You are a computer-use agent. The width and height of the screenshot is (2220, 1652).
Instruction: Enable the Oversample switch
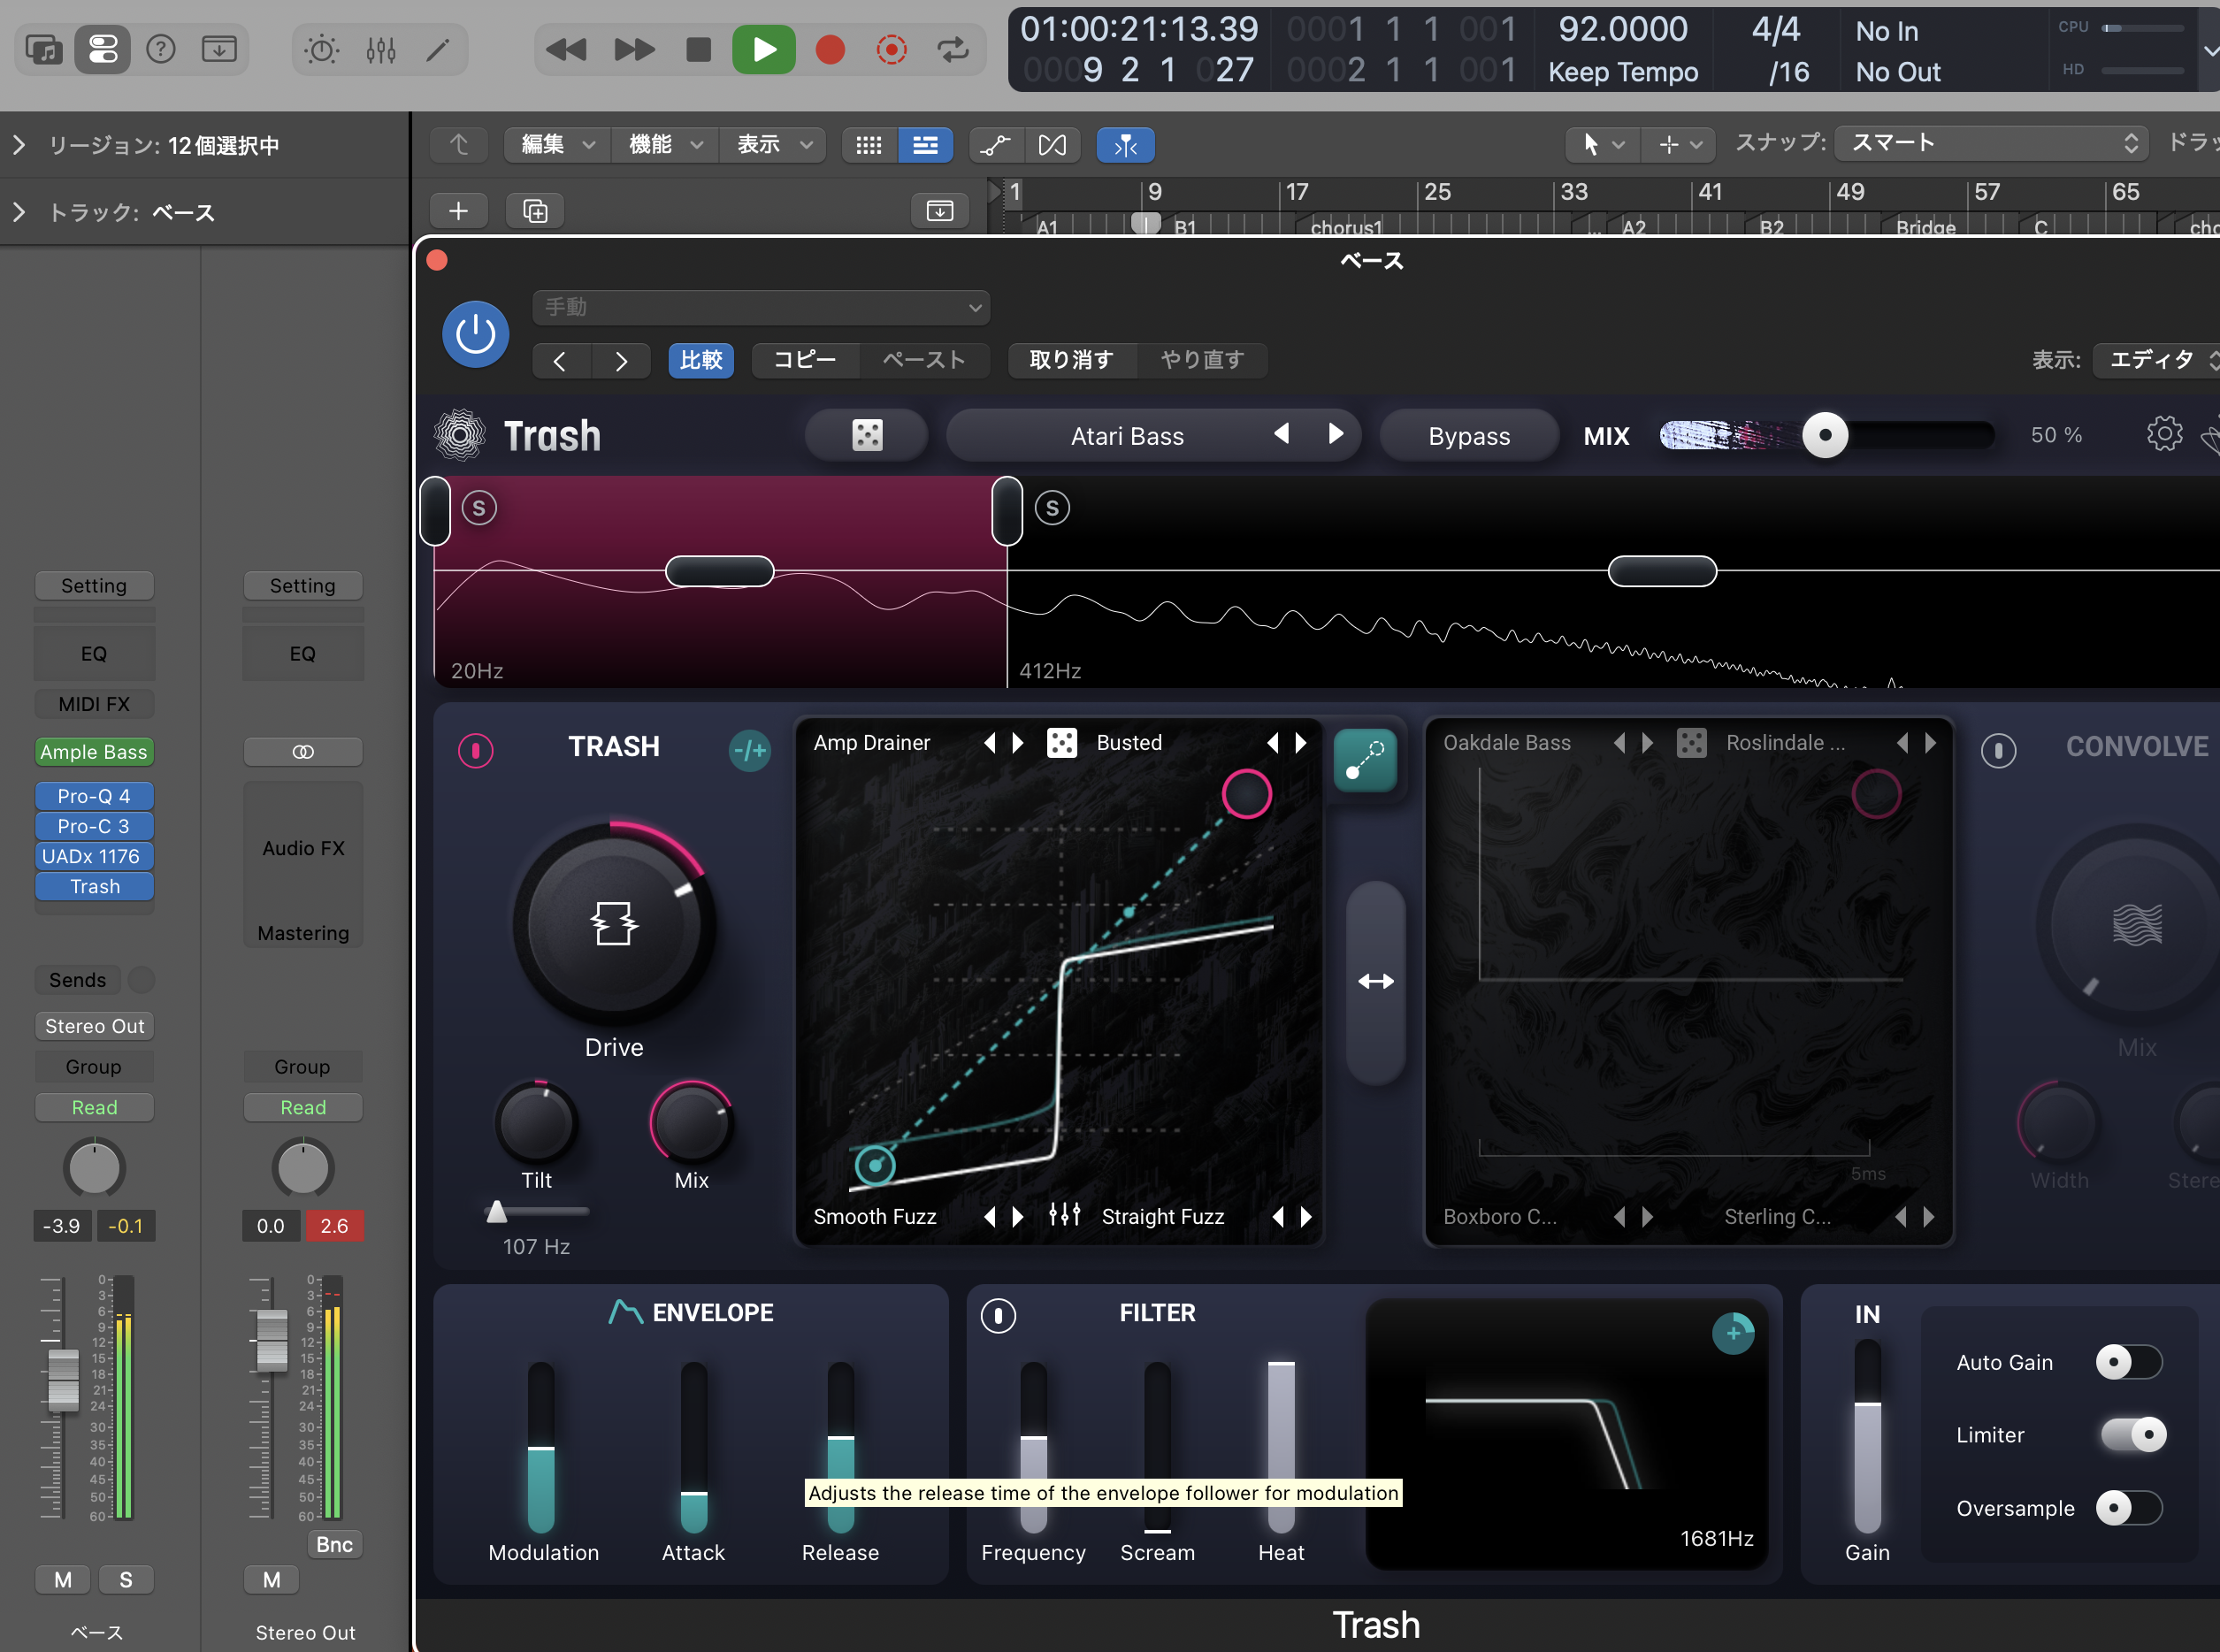click(2129, 1508)
